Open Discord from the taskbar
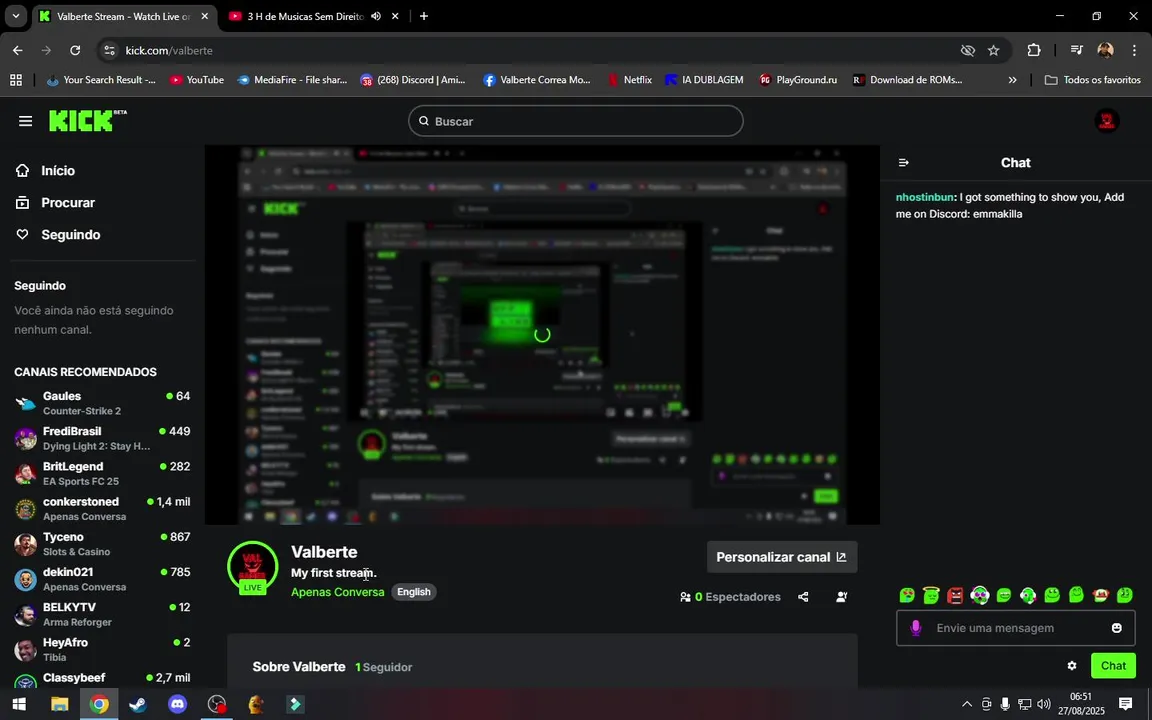This screenshot has height=720, width=1152. 177,704
